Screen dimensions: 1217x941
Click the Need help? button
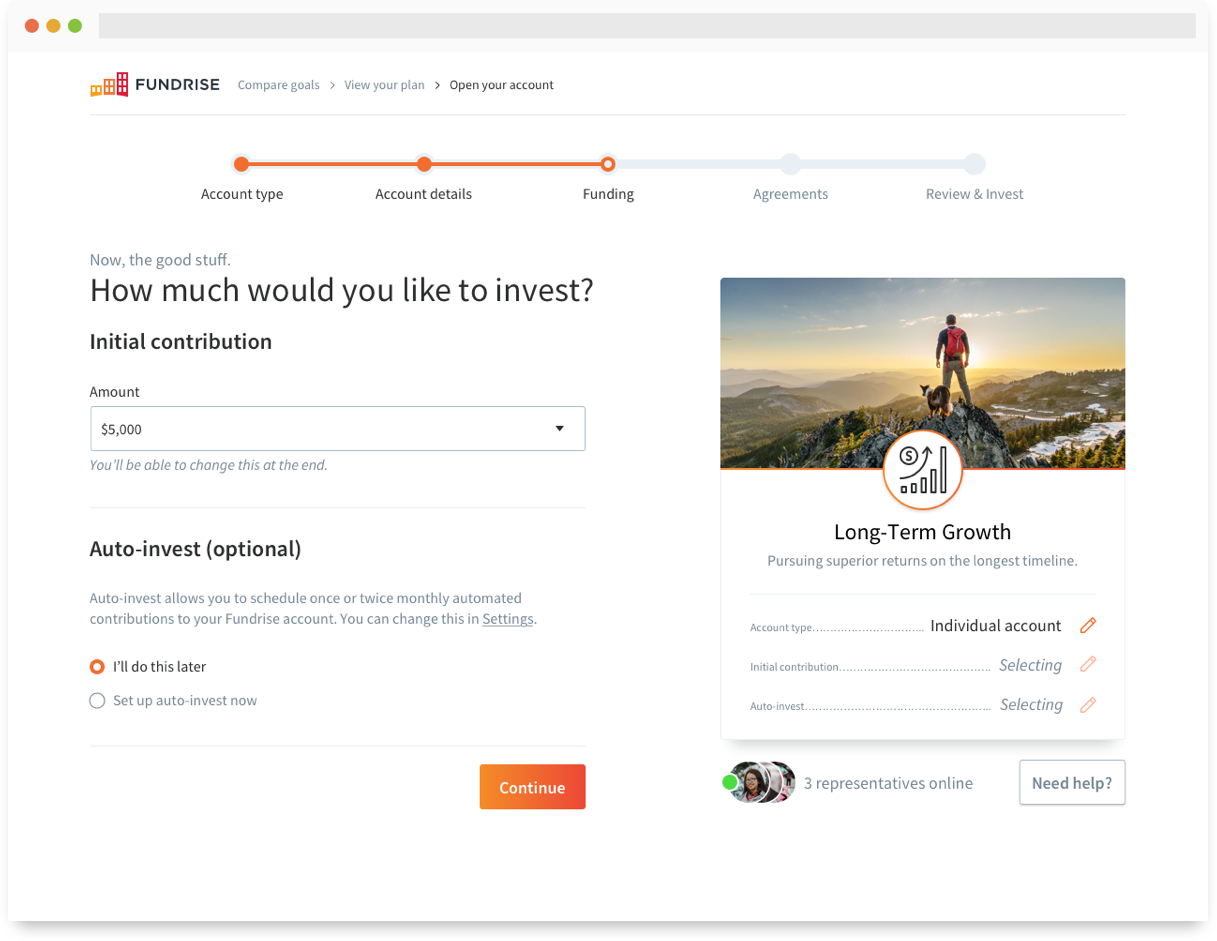coord(1071,783)
